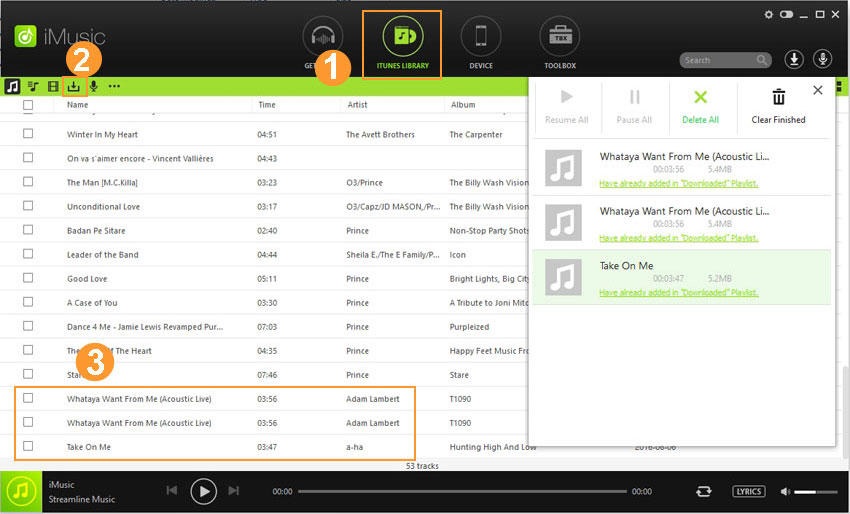Tick checkbox for Leader of the Band
Image resolution: width=850 pixels, height=514 pixels.
tap(28, 254)
